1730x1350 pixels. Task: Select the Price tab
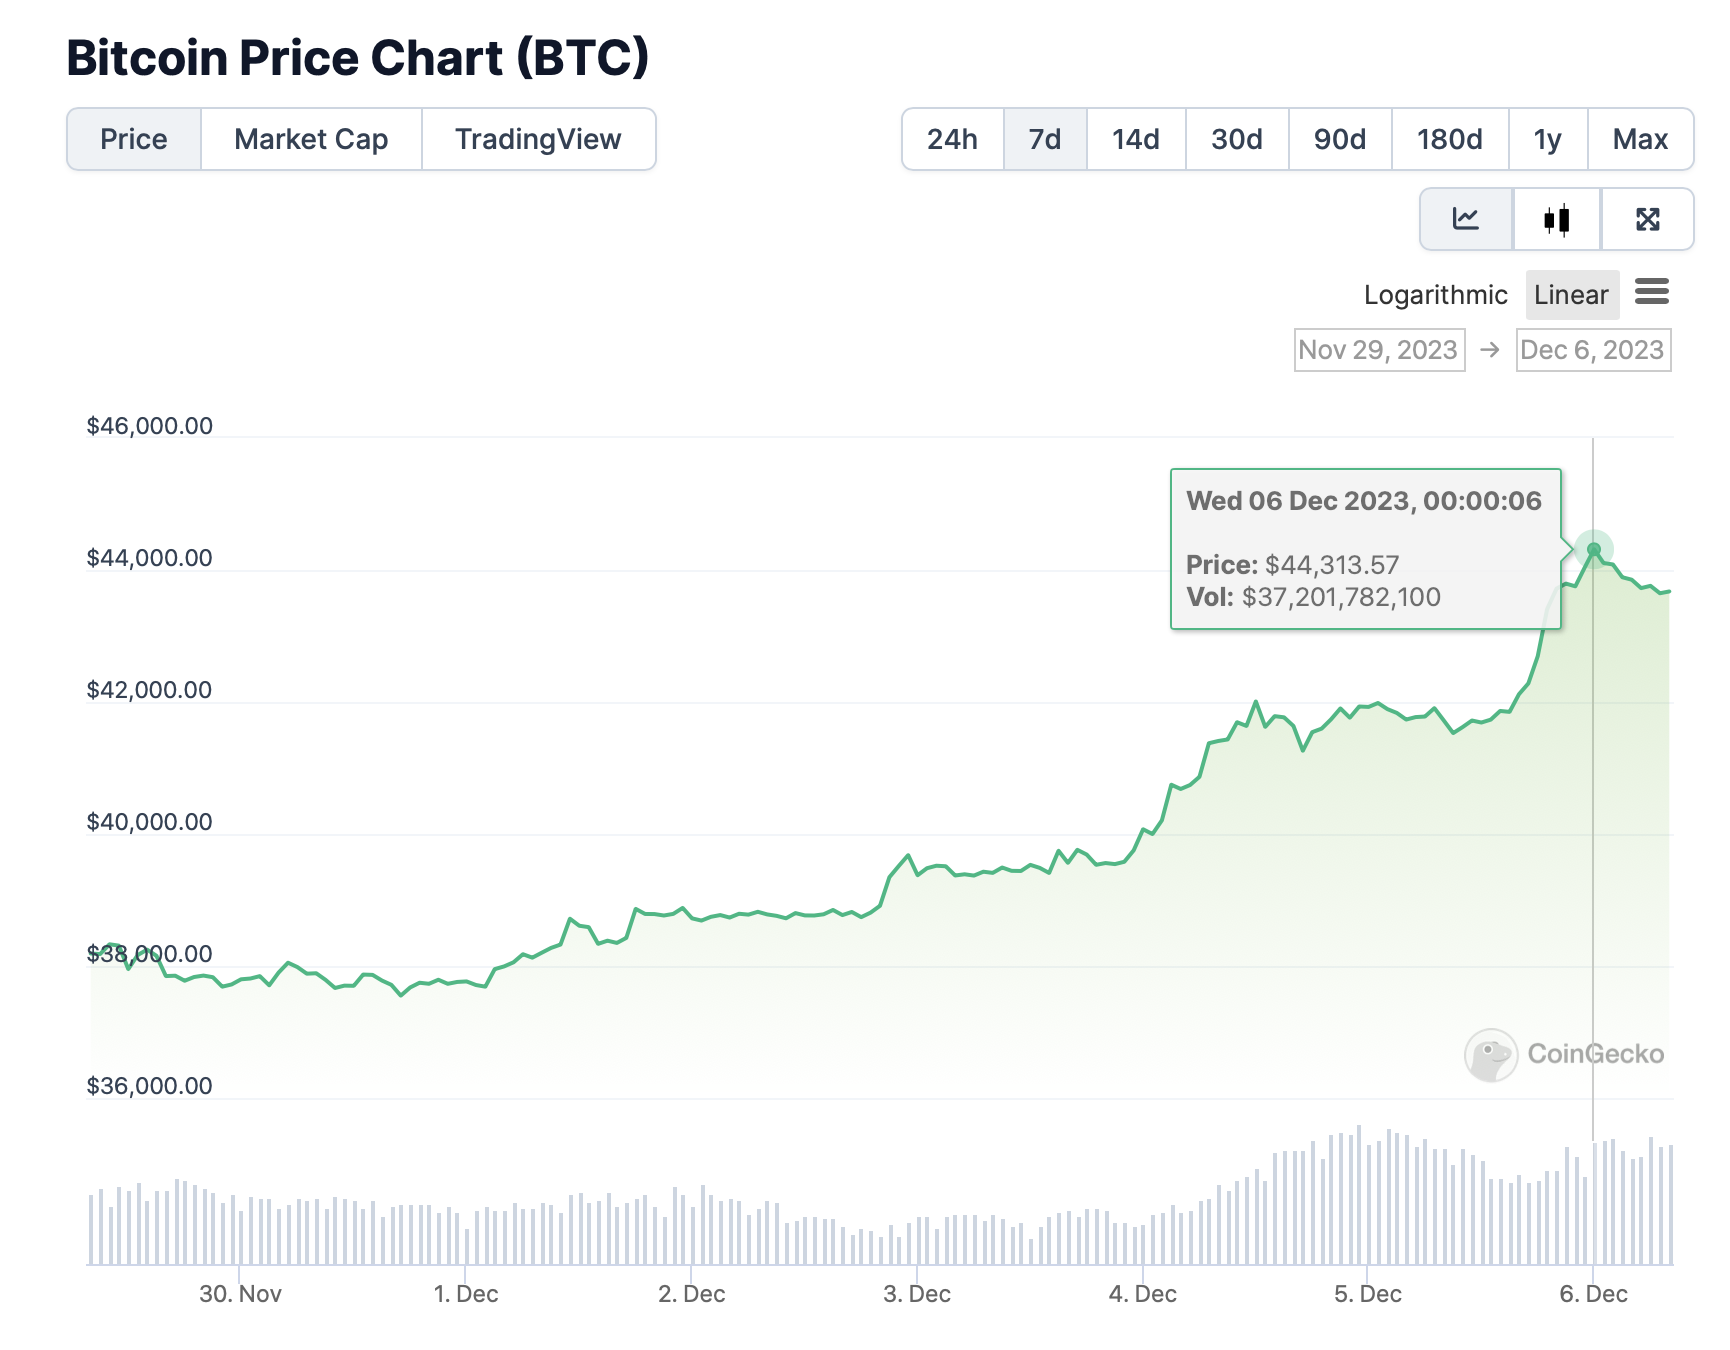tap(134, 139)
